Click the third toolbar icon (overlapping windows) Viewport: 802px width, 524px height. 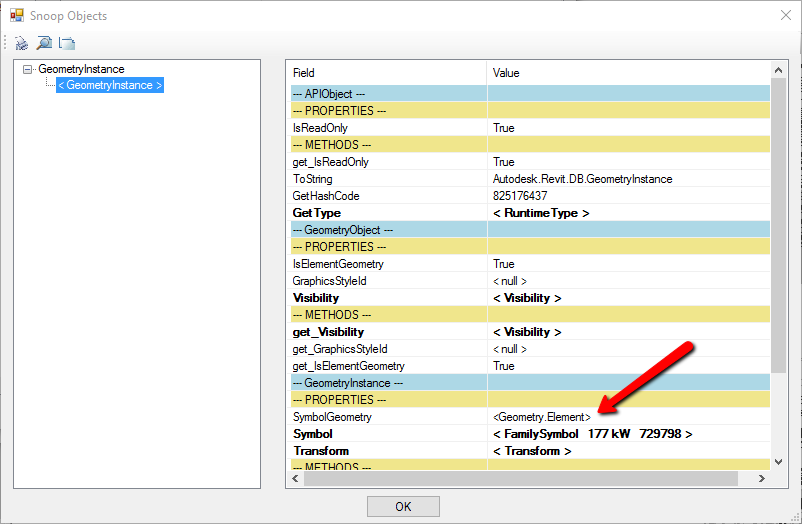[x=67, y=43]
